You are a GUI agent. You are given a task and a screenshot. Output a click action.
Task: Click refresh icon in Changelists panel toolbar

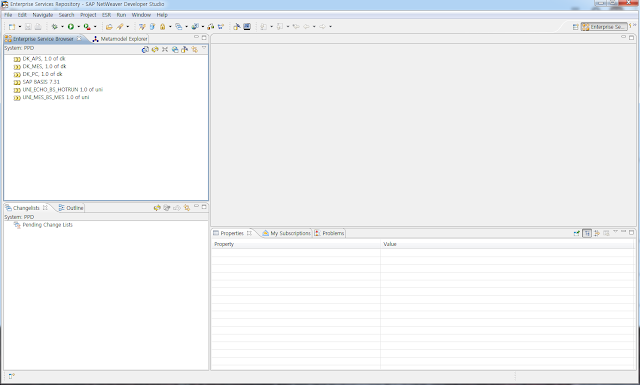(157, 208)
